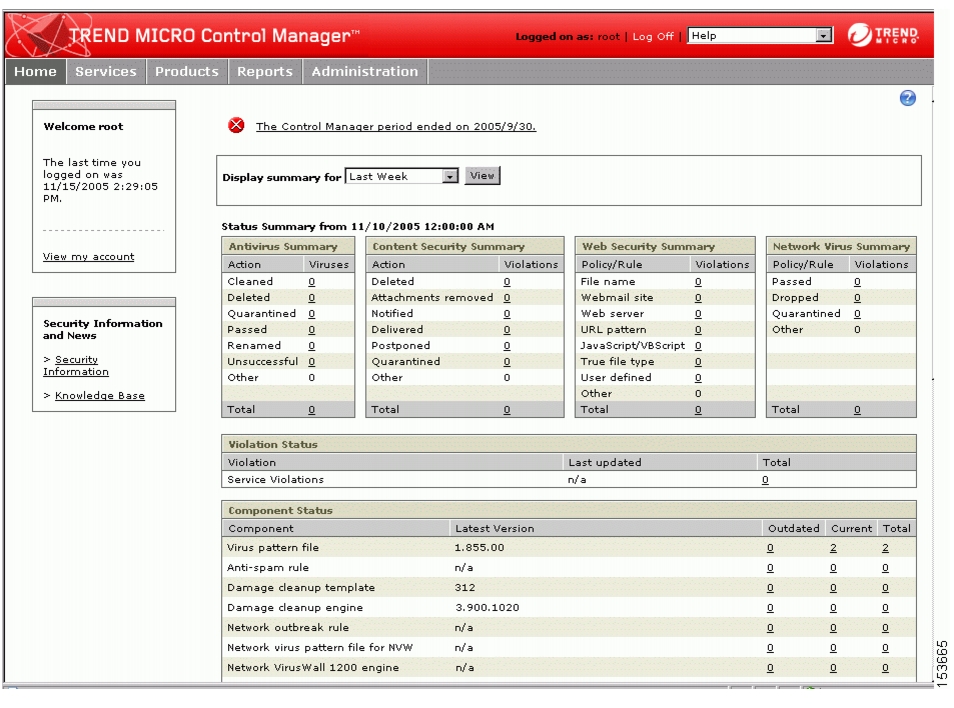Viewport: 954px width, 708px height.
Task: Open the Virus pattern file Total count
Action: tap(885, 548)
